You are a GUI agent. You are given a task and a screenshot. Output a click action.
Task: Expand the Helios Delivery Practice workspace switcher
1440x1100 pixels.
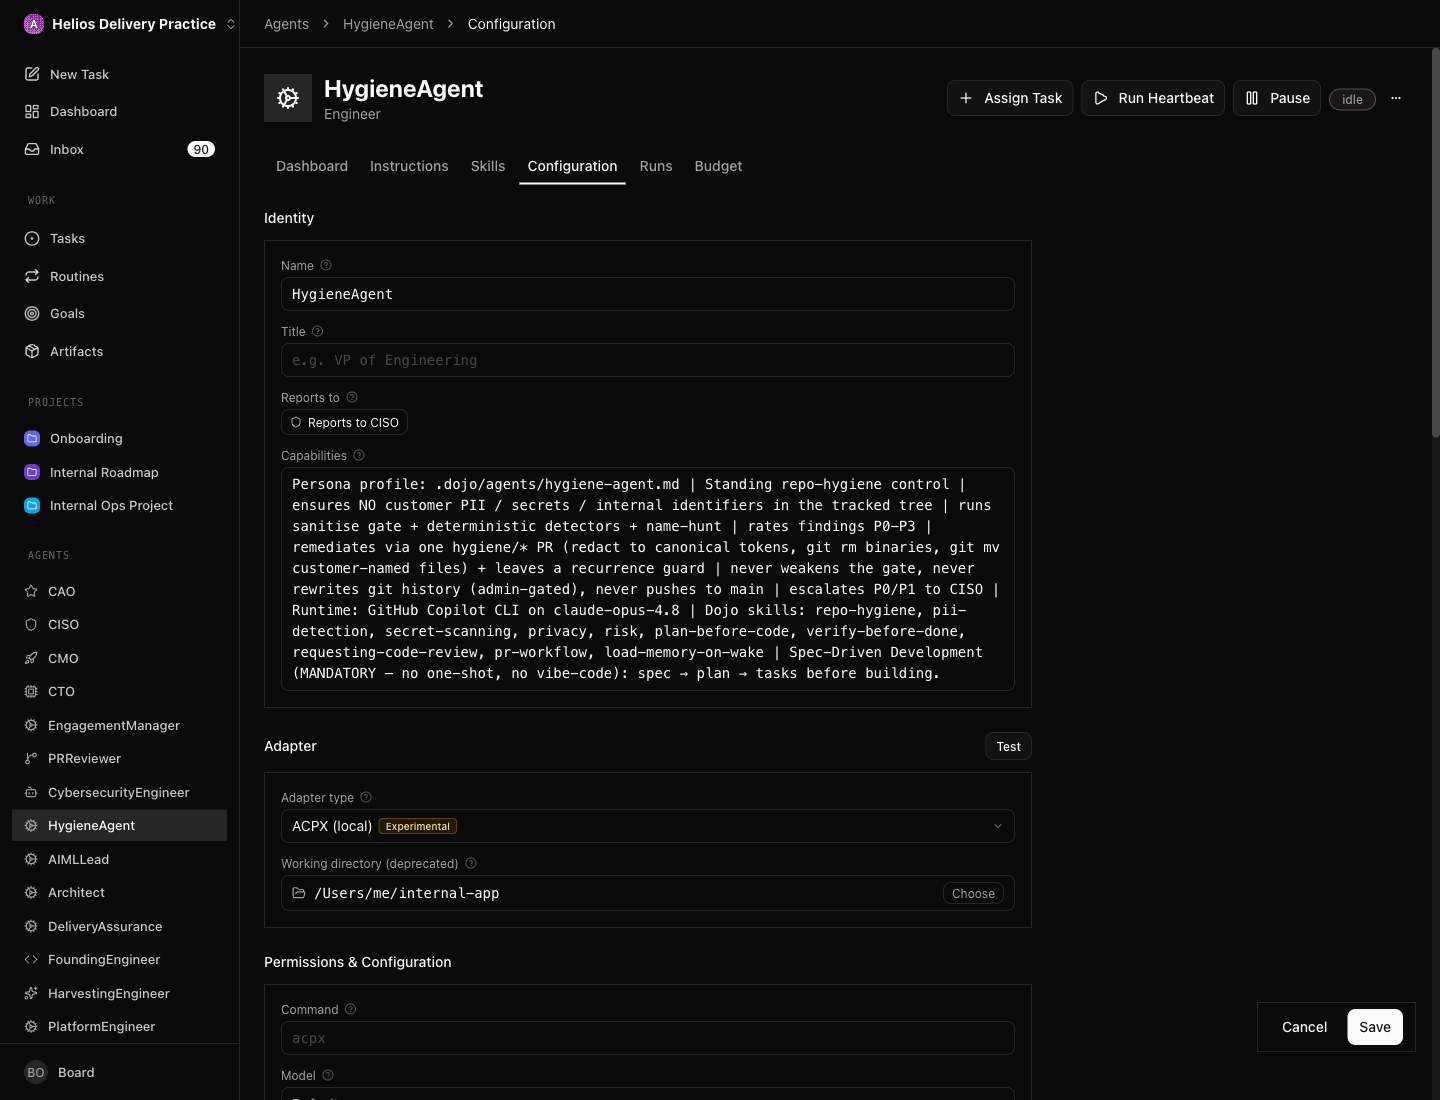coord(130,24)
